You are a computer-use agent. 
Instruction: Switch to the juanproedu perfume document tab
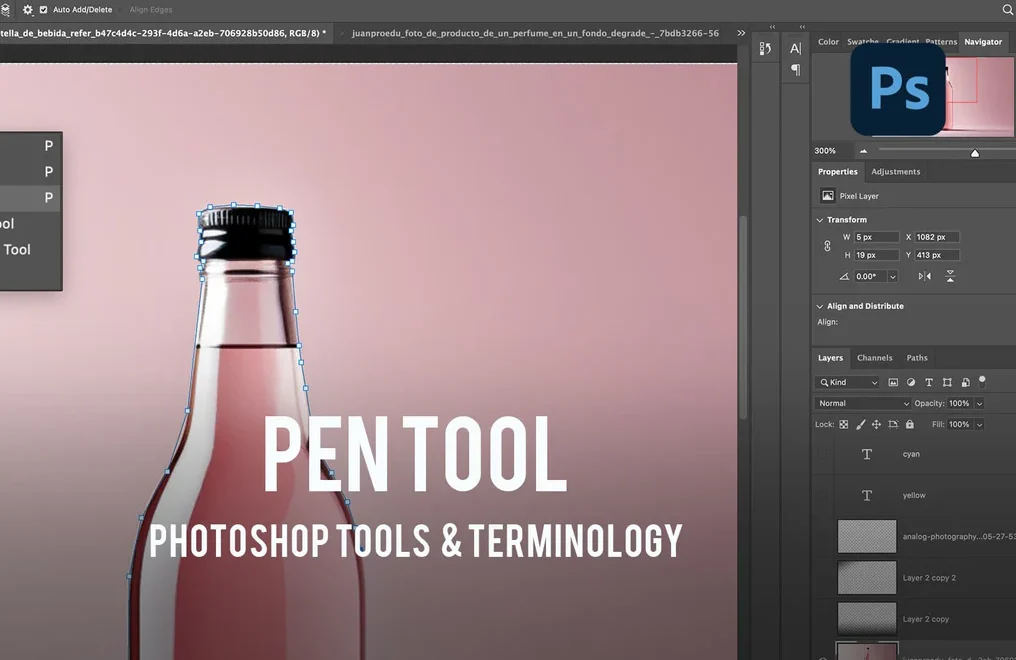[535, 33]
